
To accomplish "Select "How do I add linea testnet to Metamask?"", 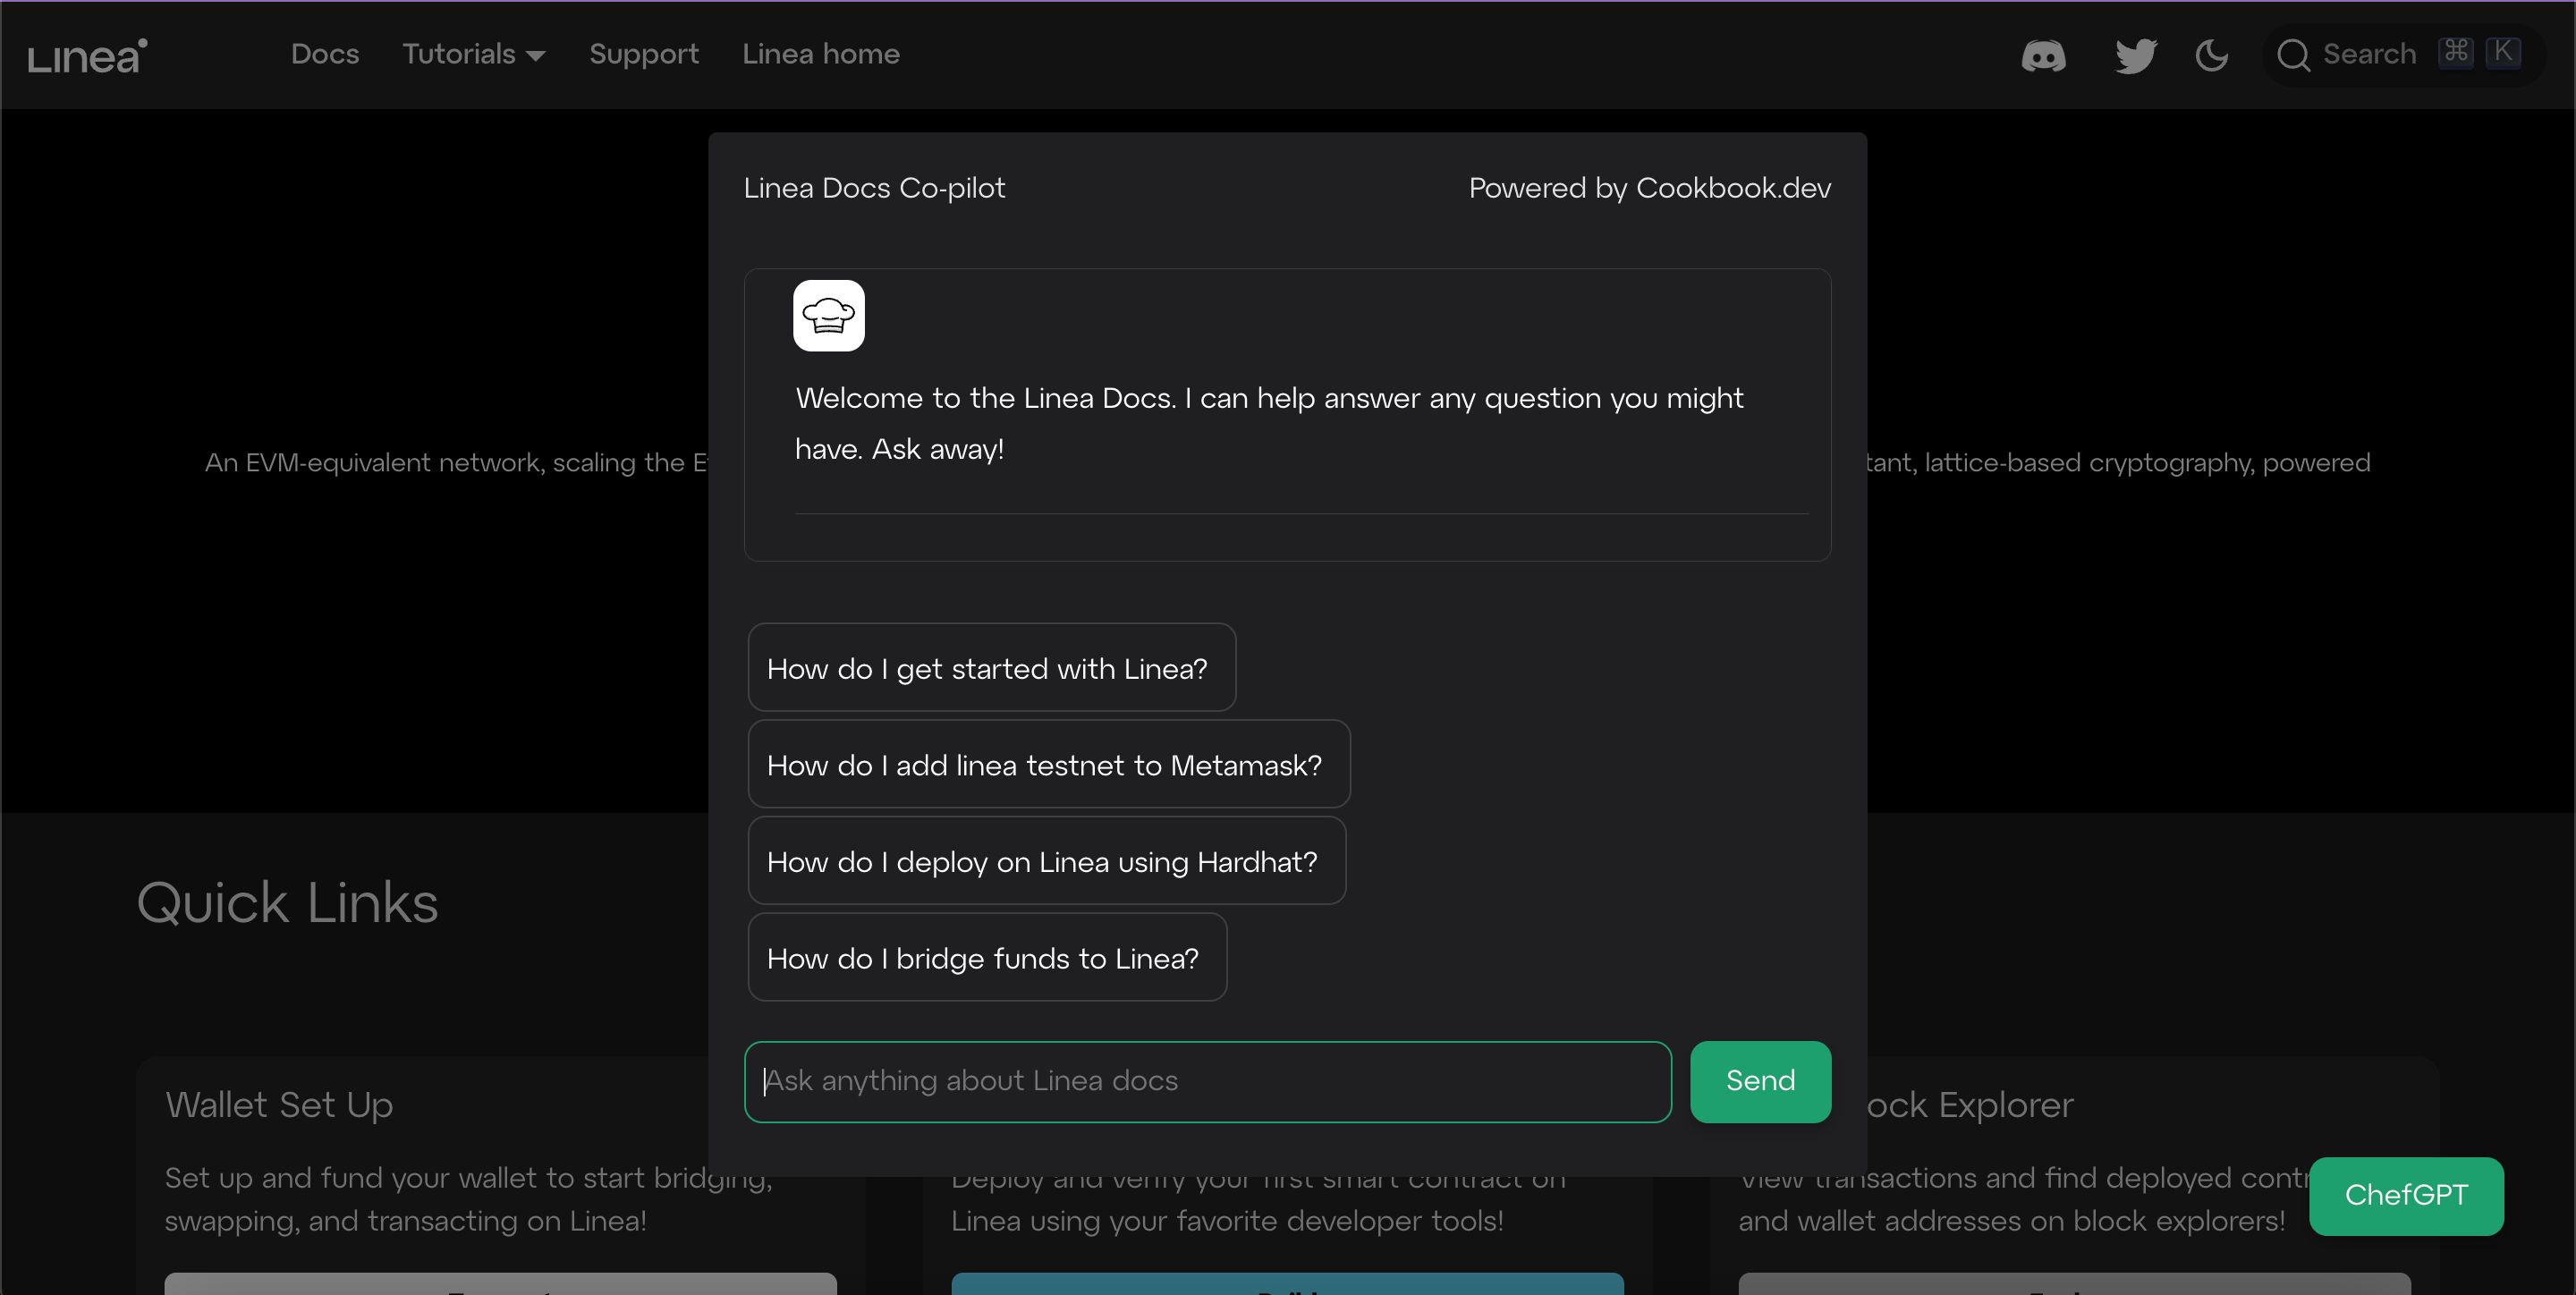I will click(1049, 765).
